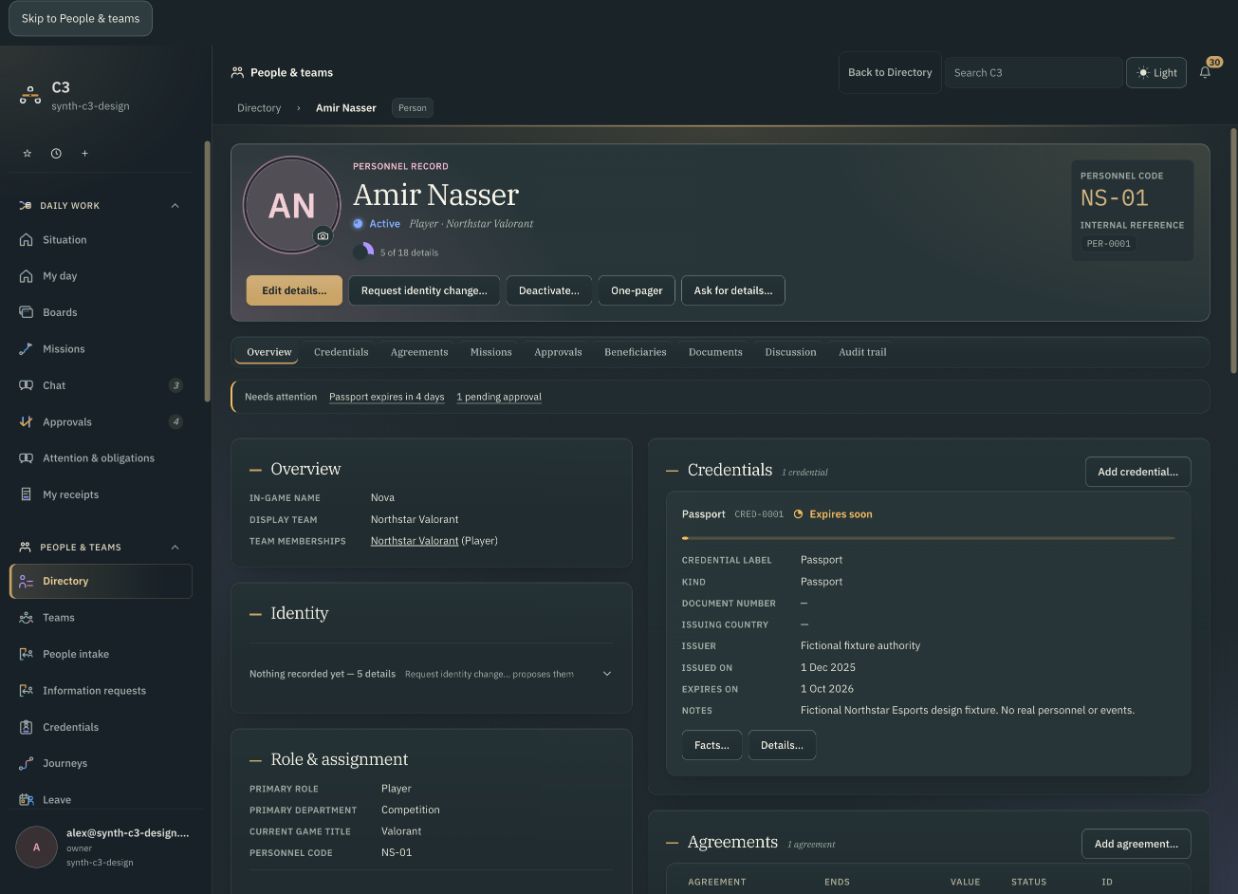Click the AN profile avatar
This screenshot has height=894, width=1238.
click(x=292, y=205)
